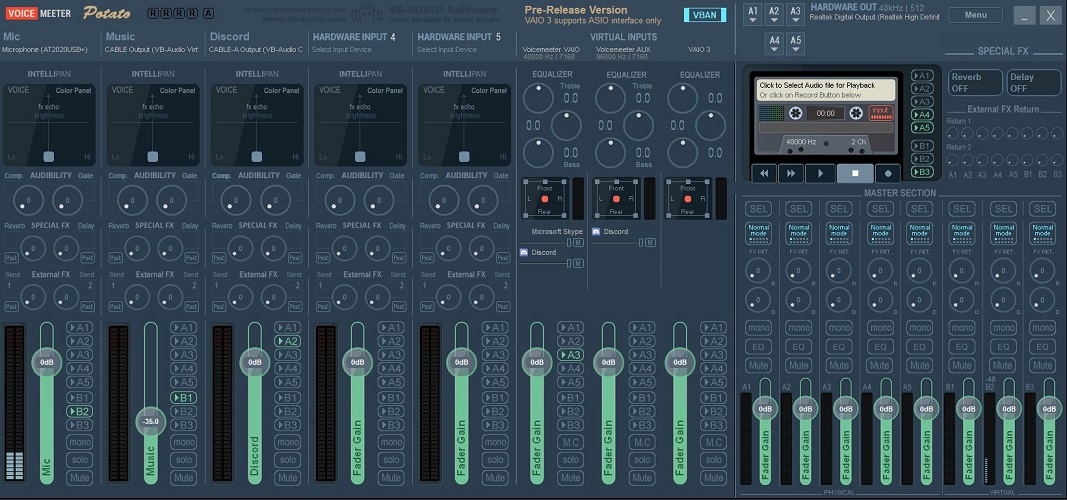Screen dimensions: 1067x500
Task: Adjust Voicemeeter VAIO Treble equalizer knob
Action: tap(538, 98)
